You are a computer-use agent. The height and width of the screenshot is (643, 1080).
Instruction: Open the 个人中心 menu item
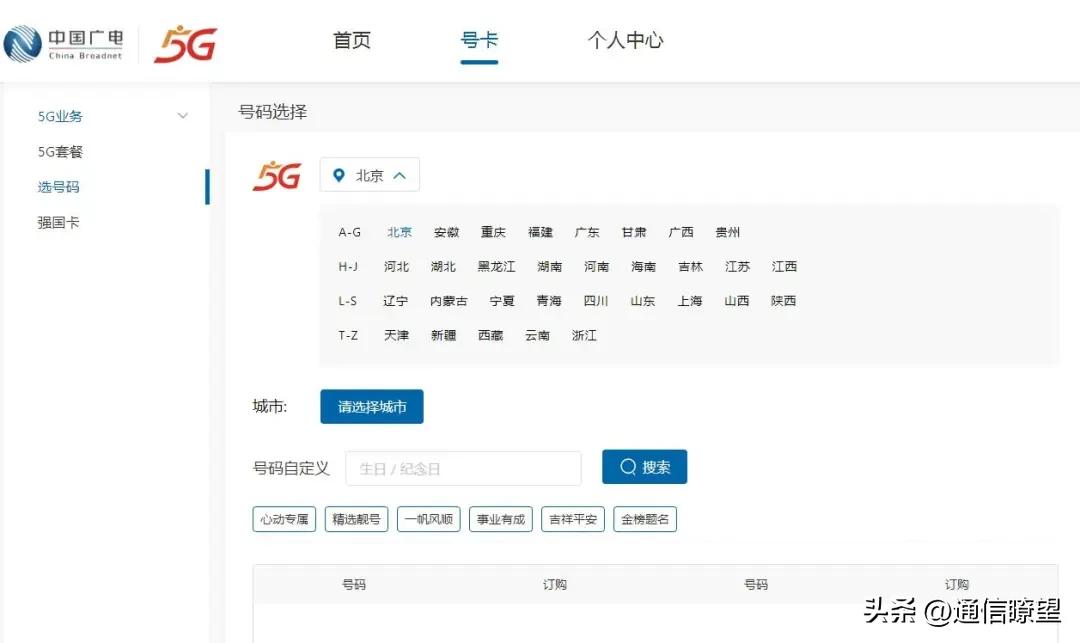[x=625, y=40]
